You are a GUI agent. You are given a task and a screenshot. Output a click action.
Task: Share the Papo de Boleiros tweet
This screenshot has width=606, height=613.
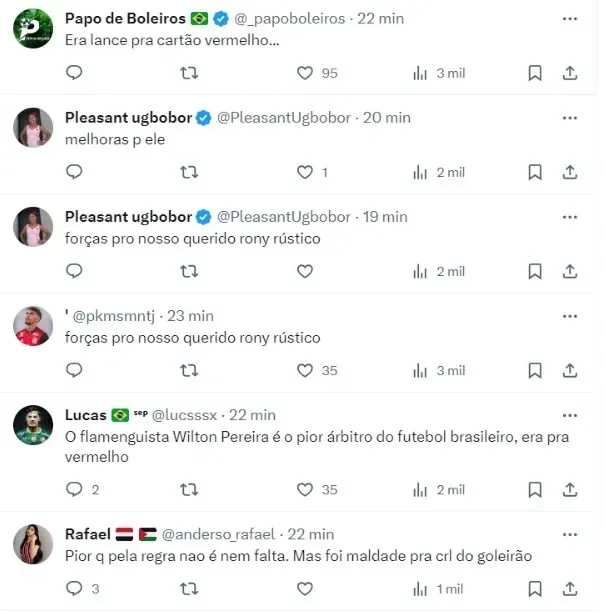tap(570, 73)
